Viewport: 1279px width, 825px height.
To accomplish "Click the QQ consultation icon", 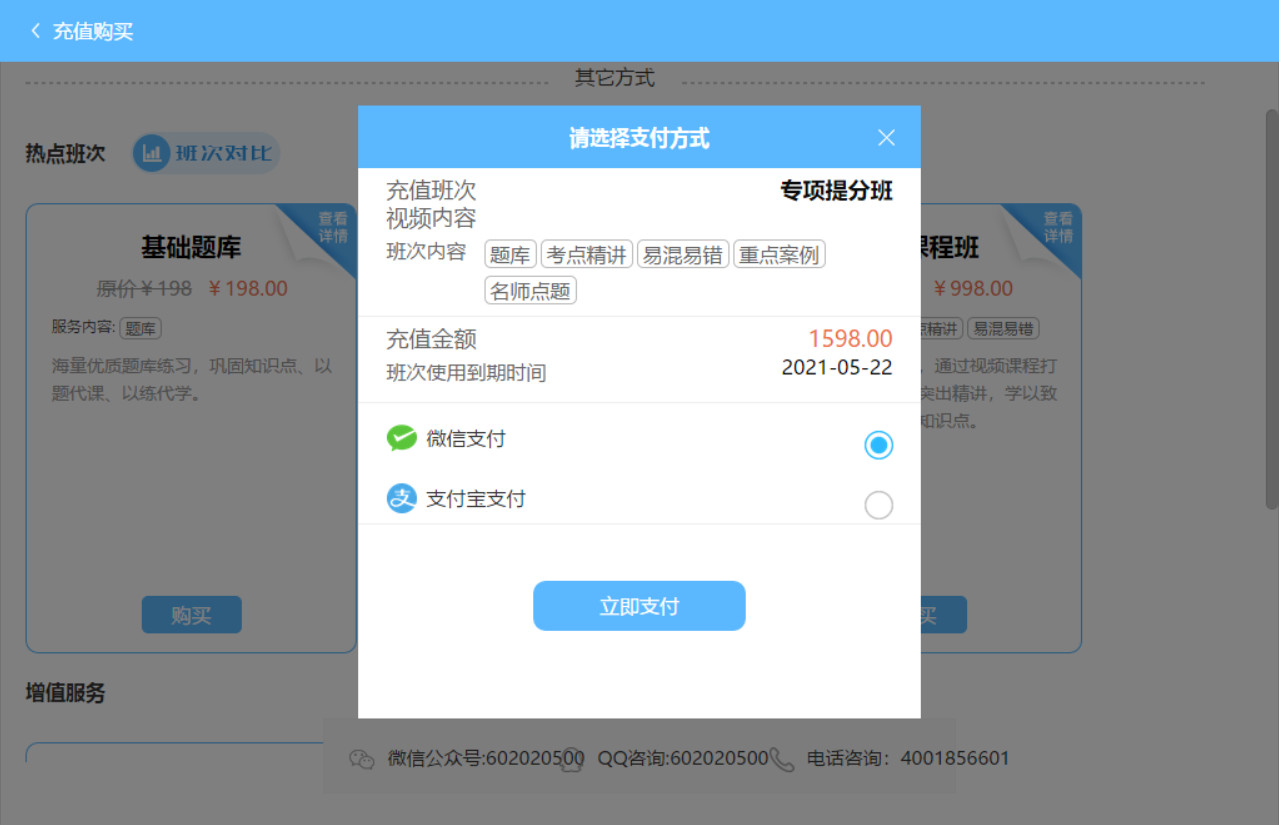I will click(x=572, y=759).
